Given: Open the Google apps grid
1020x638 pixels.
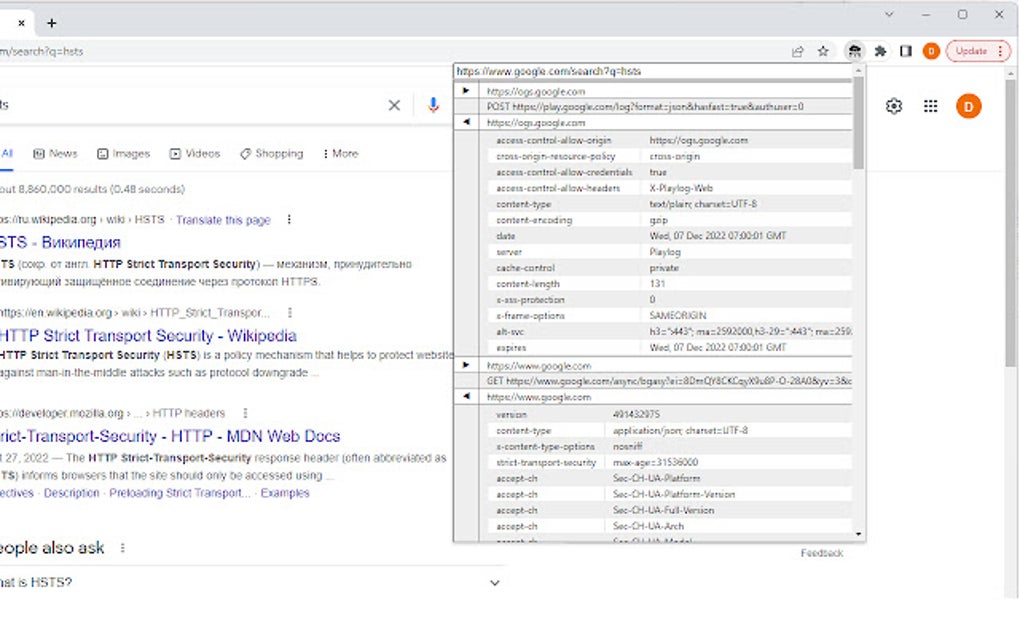Looking at the screenshot, I should tap(930, 106).
